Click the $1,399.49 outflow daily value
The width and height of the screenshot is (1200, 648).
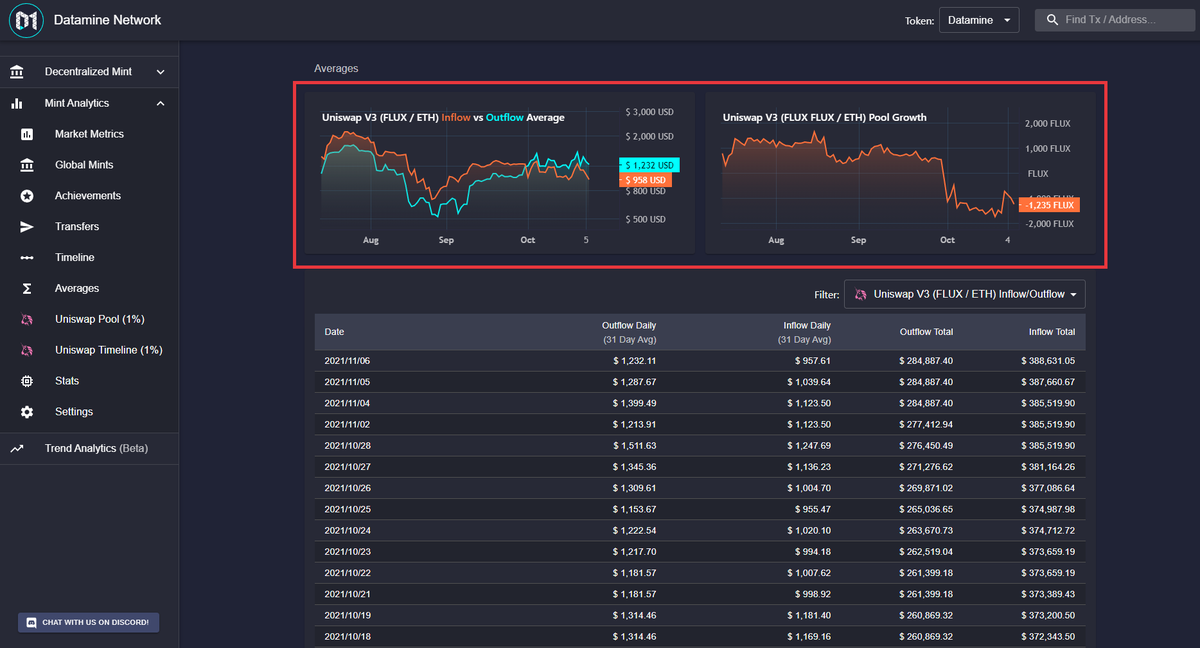click(x=635, y=403)
